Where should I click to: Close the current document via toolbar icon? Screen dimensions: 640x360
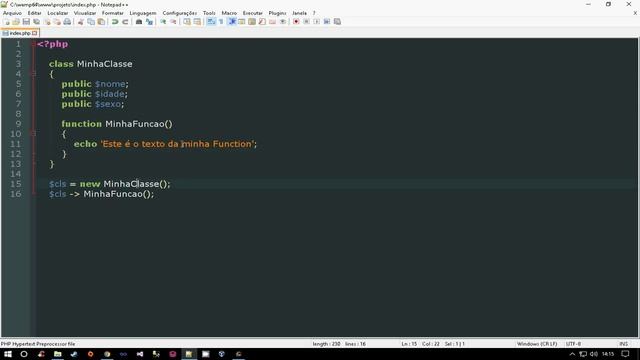[47, 22]
